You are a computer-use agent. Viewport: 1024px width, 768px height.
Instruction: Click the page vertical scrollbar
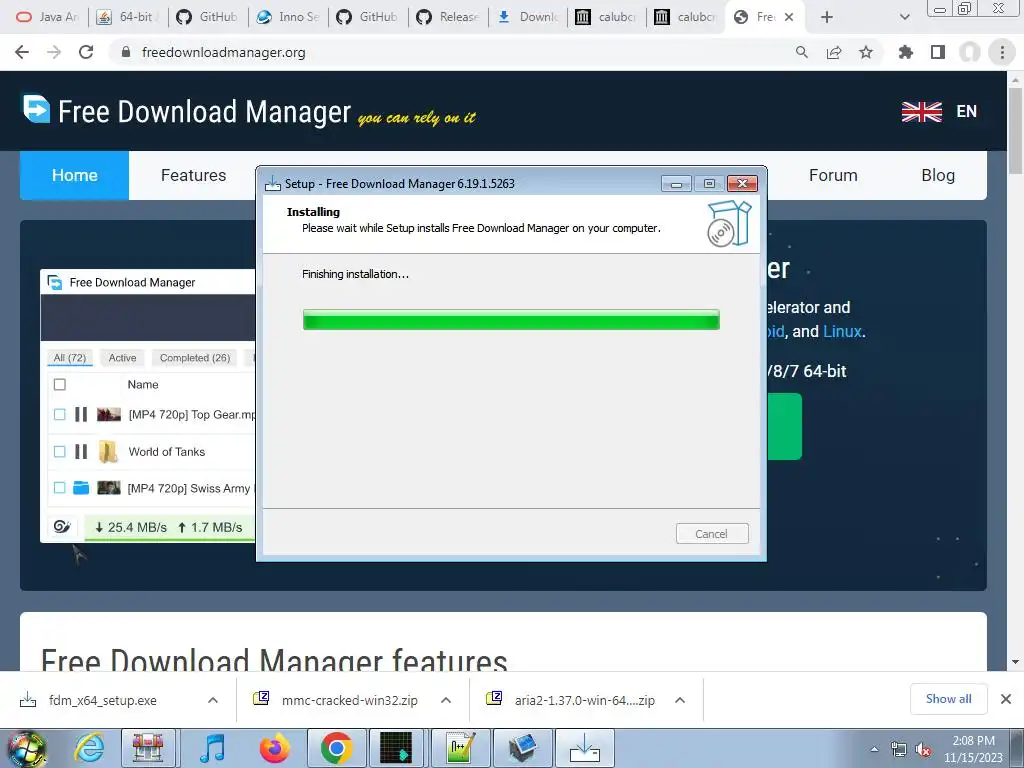(1015, 131)
